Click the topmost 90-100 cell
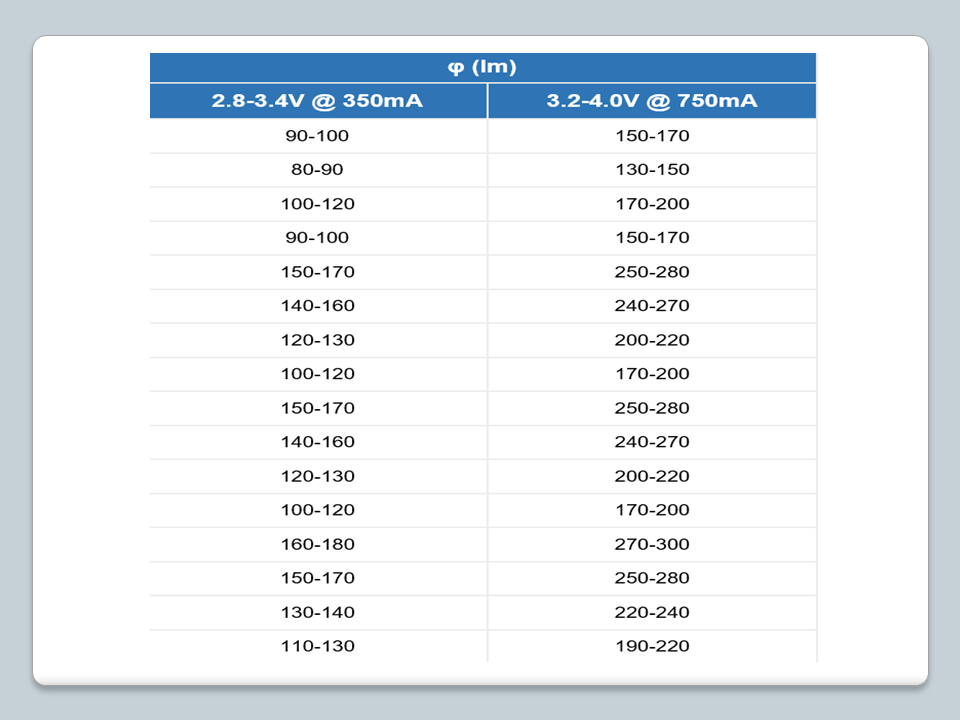960x720 pixels. [318, 136]
